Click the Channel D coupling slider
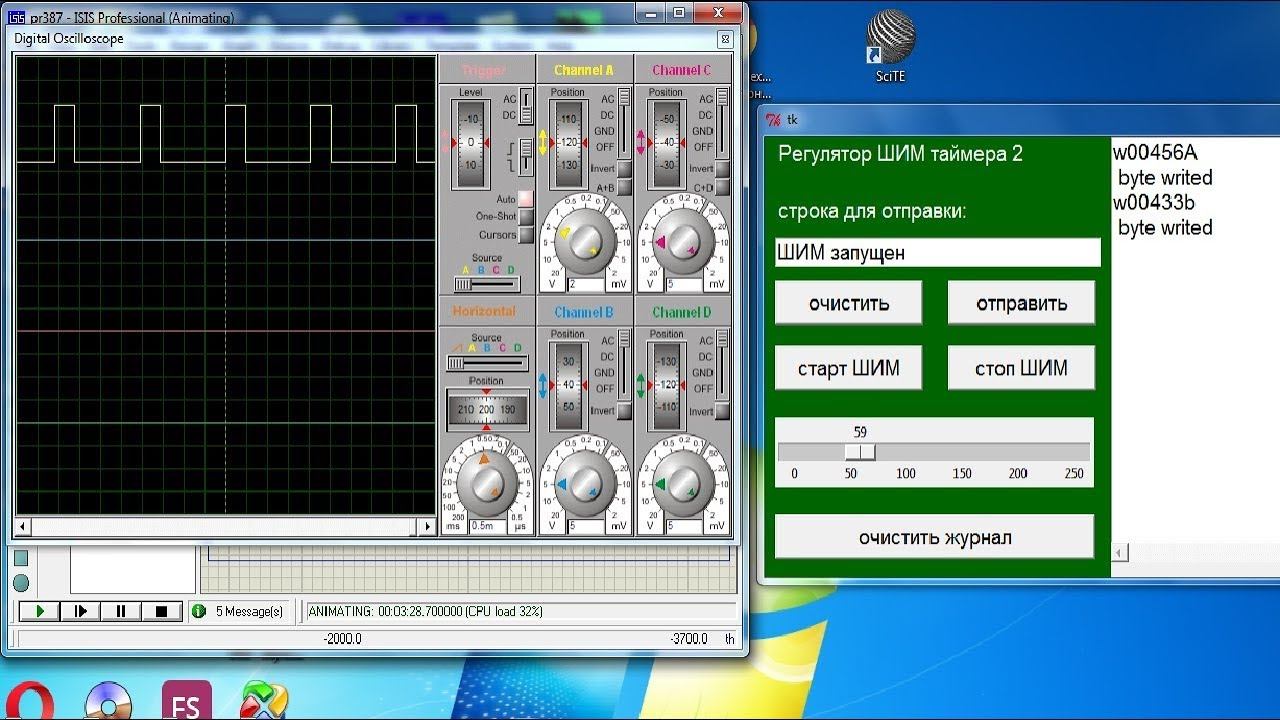 point(723,364)
